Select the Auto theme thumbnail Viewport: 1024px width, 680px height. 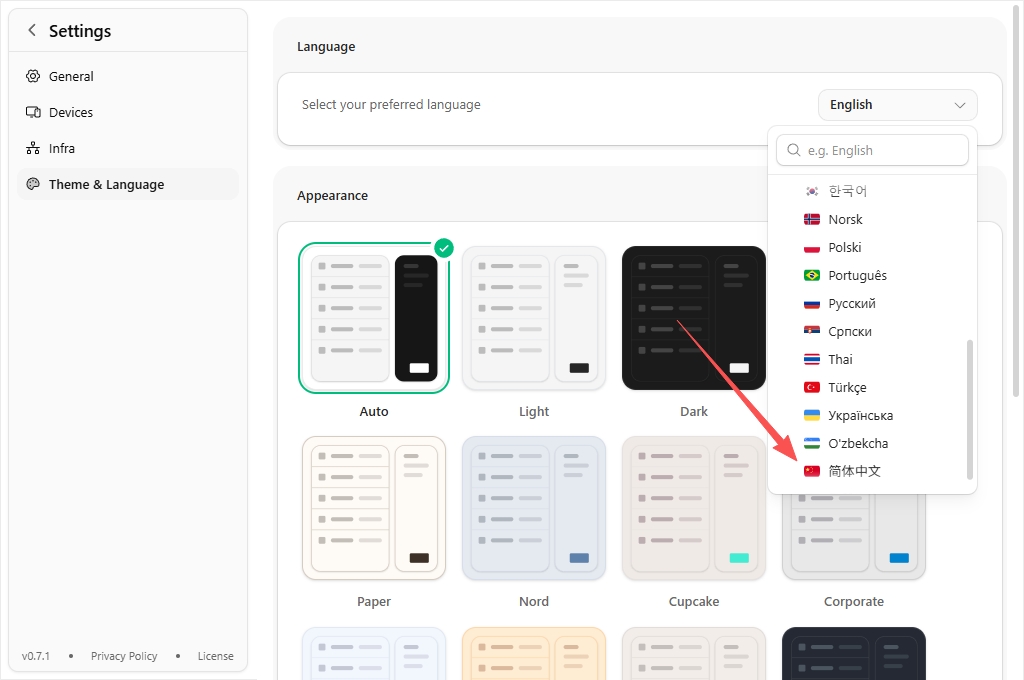[374, 318]
